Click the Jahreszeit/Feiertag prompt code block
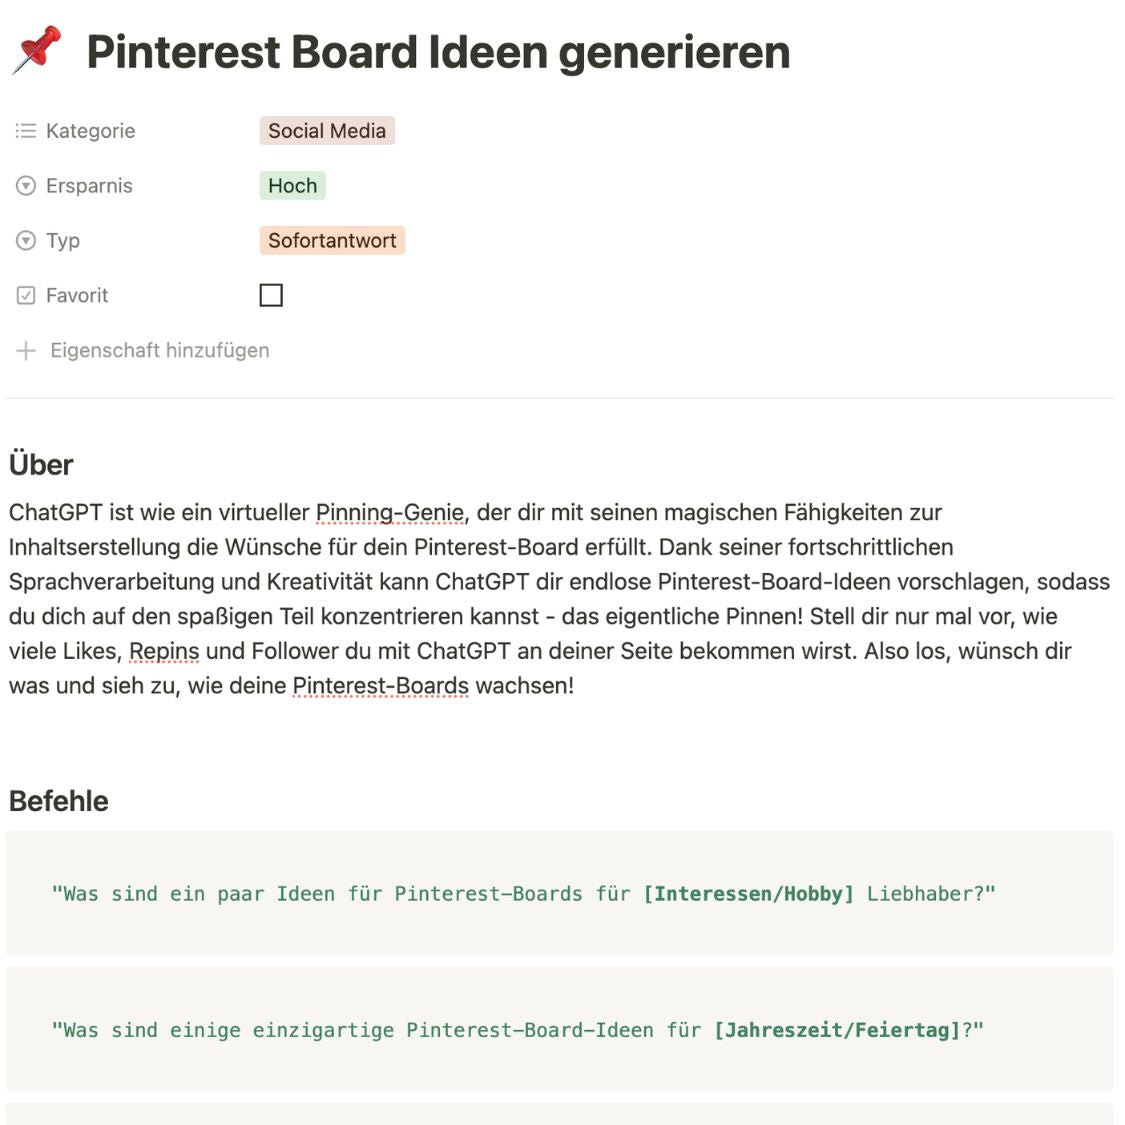Viewport: 1125px width, 1125px height. 517,1030
